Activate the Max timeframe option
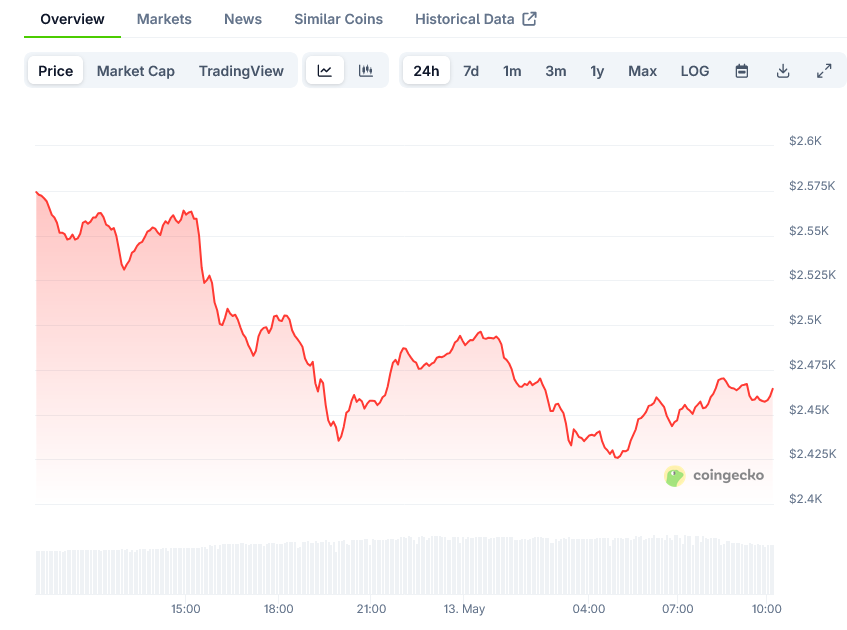This screenshot has height=630, width=847. [x=642, y=70]
